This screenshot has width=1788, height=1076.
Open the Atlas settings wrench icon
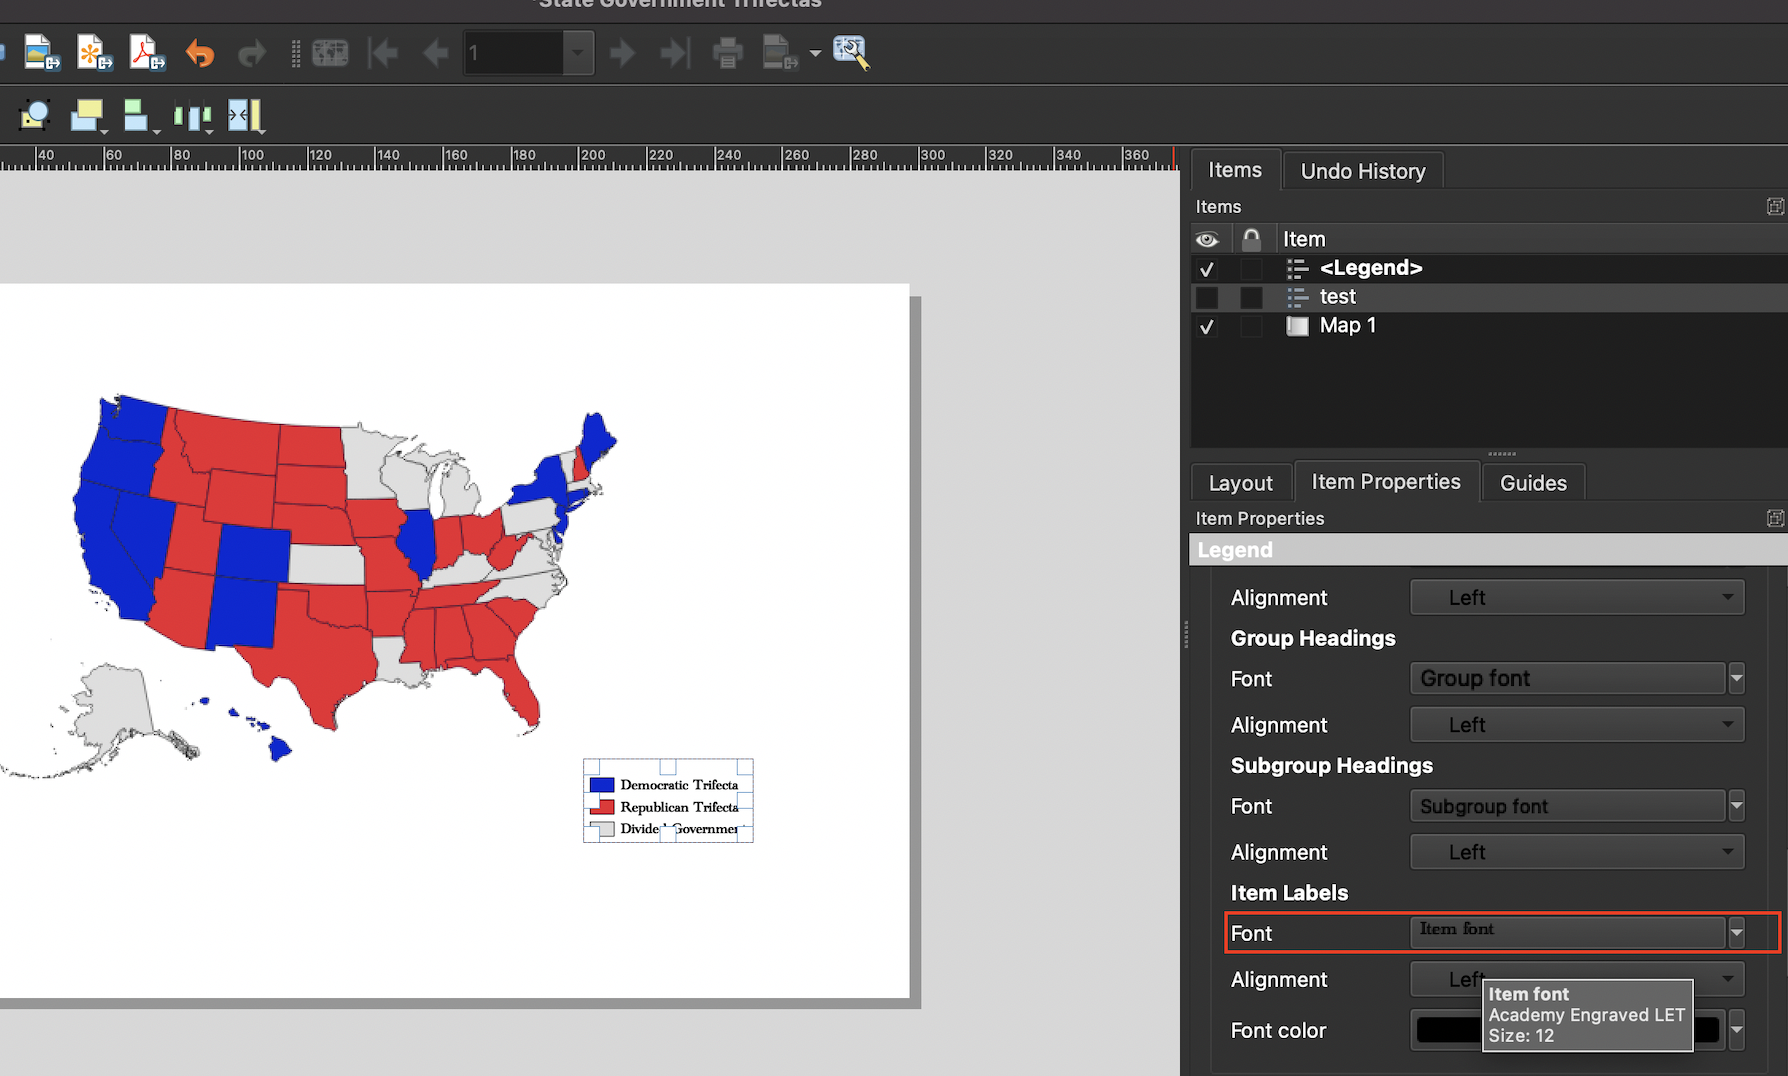850,52
